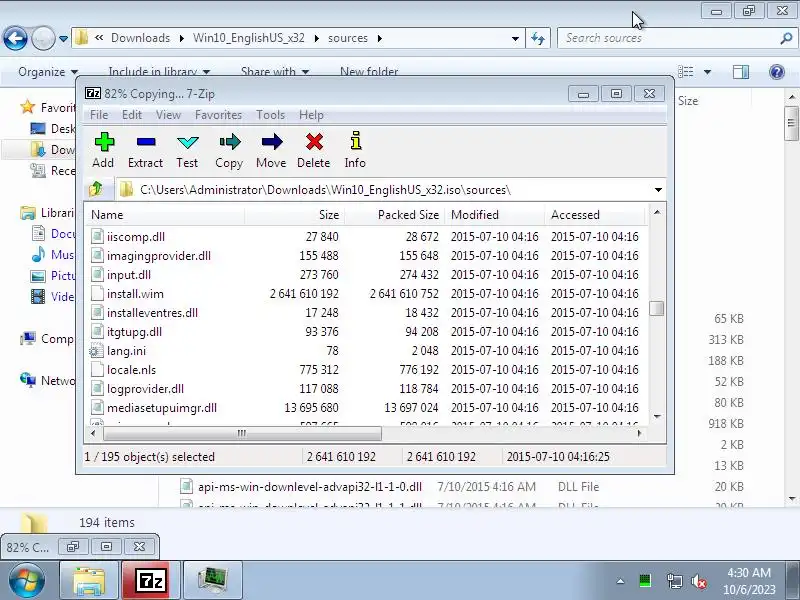Click the Extract toolbar icon in 7-Zip
Image resolution: width=800 pixels, height=600 pixels.
click(x=146, y=142)
